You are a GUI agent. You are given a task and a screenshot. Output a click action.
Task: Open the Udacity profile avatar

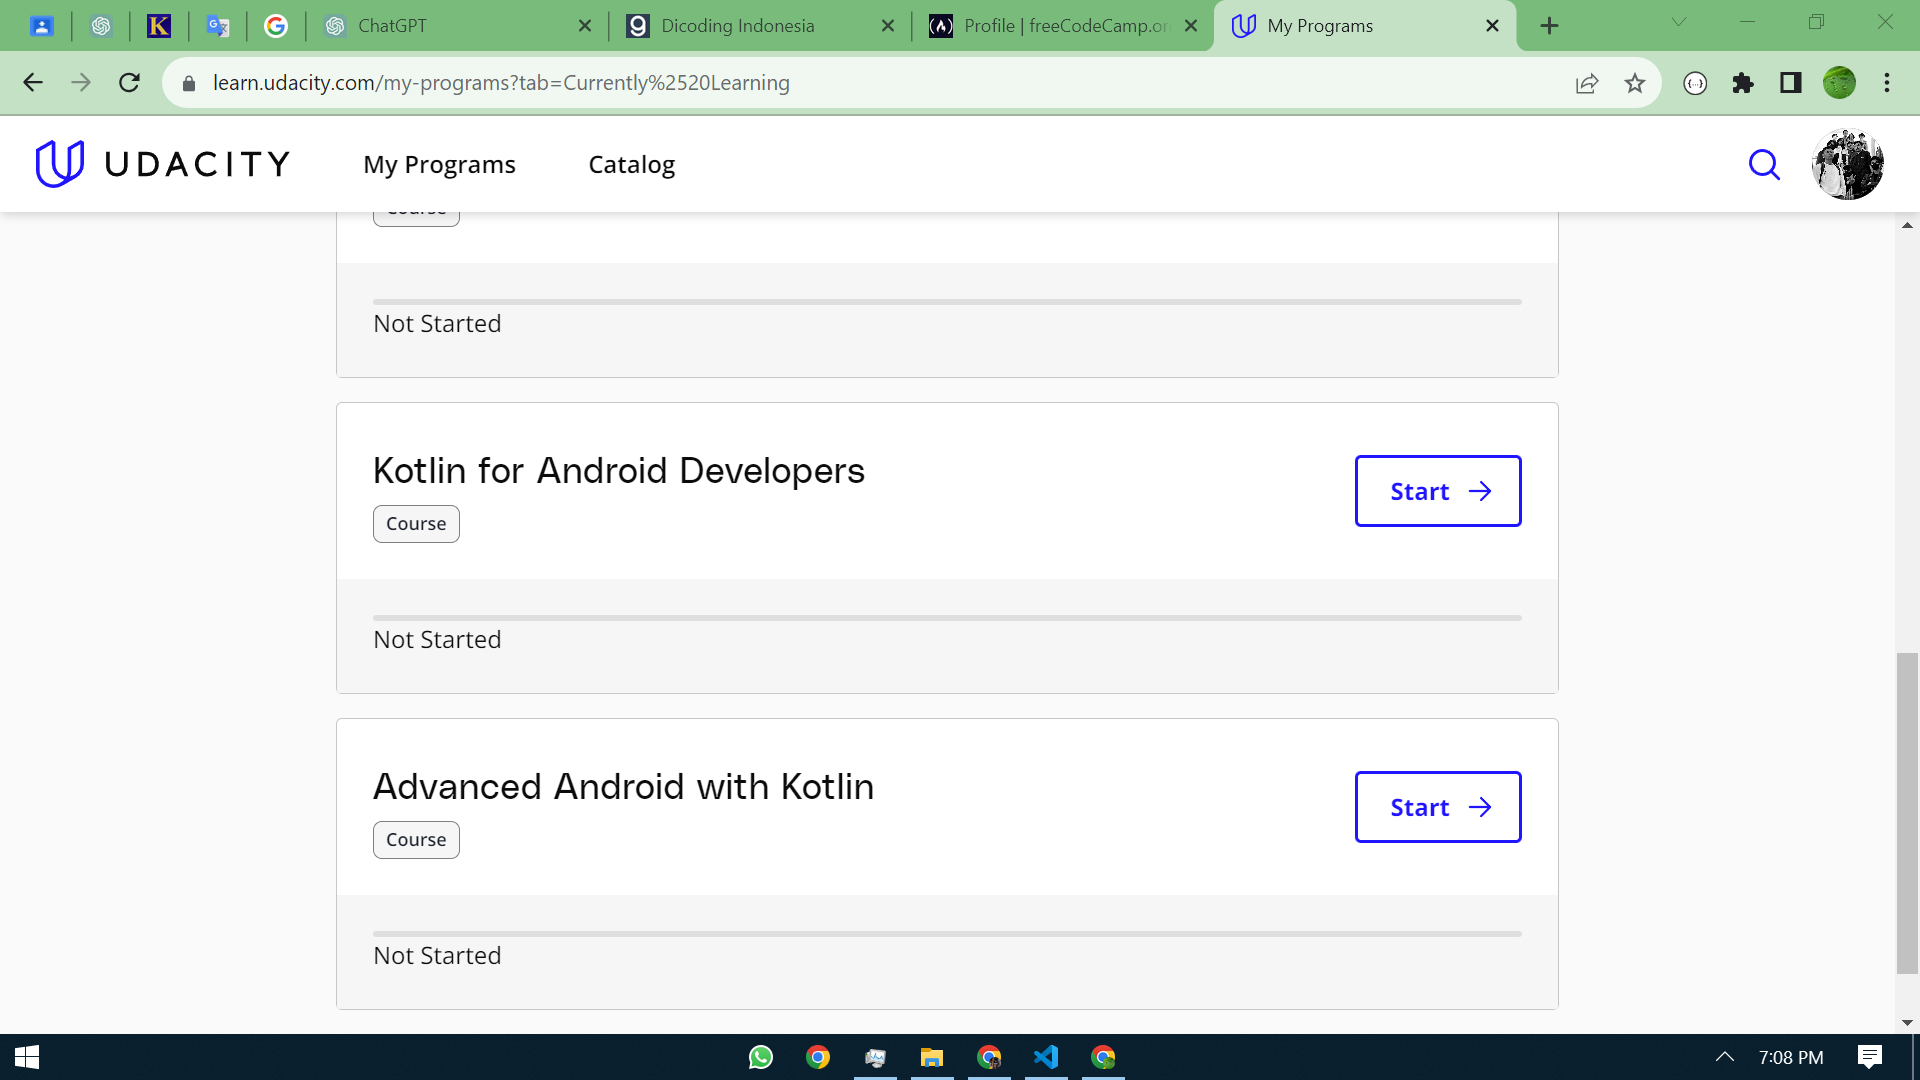tap(1846, 163)
